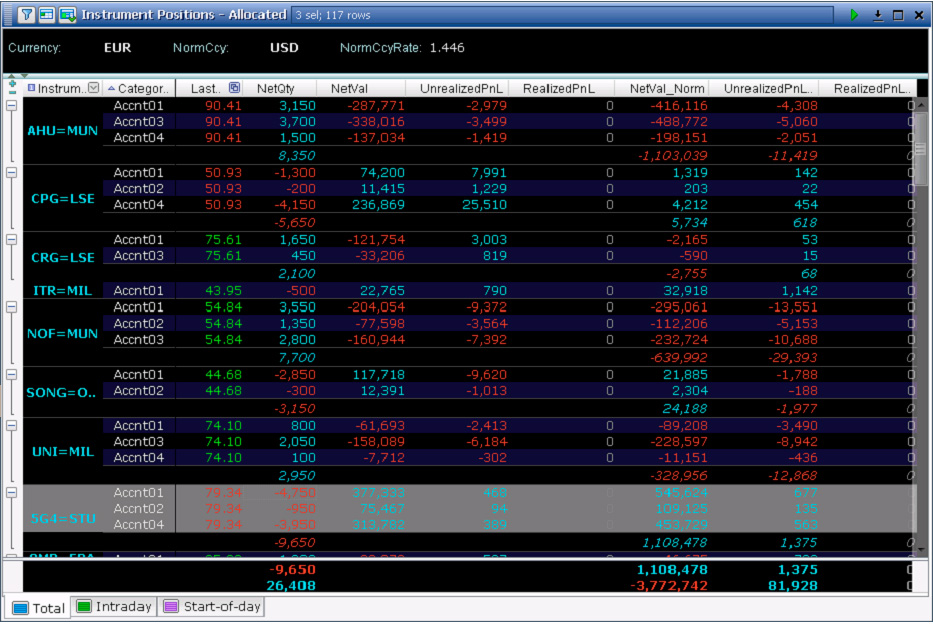Click the pin/dock down-arrow icon

[878, 15]
